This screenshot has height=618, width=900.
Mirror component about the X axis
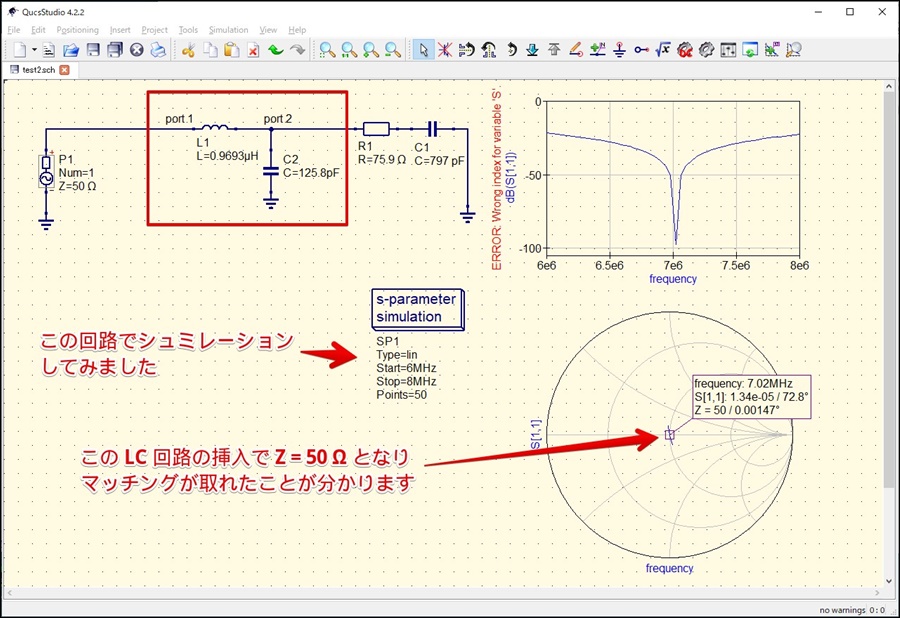(467, 50)
